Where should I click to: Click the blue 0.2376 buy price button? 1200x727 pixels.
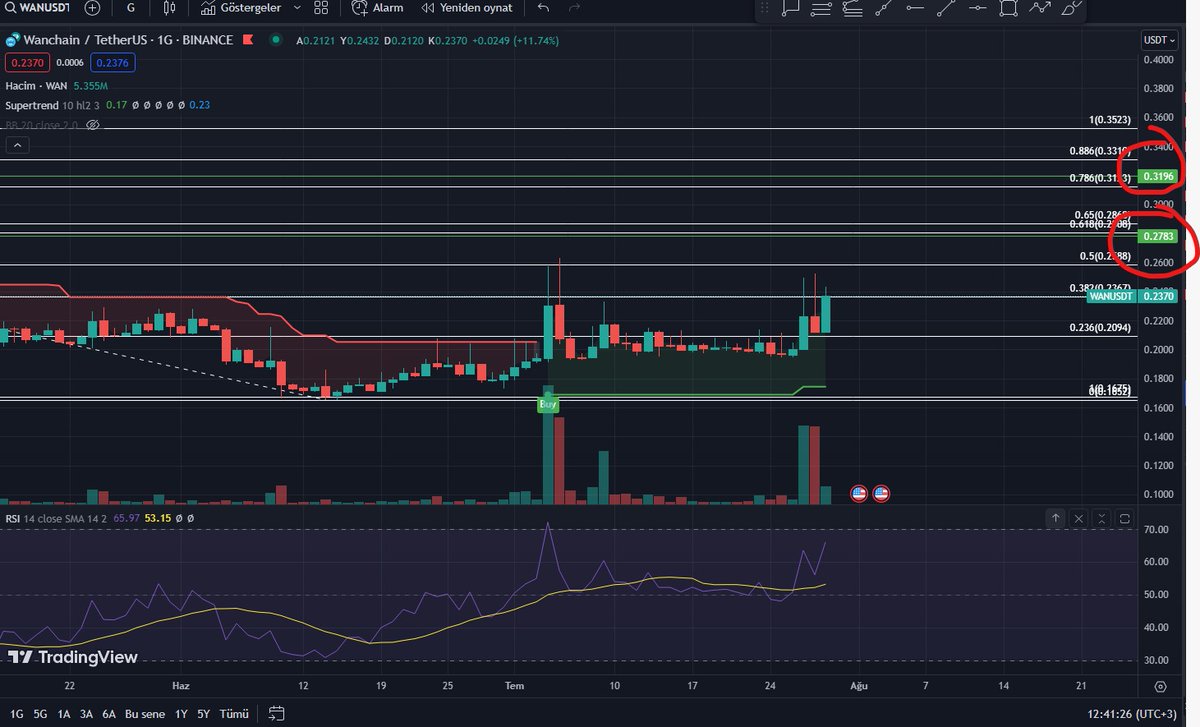(x=111, y=62)
